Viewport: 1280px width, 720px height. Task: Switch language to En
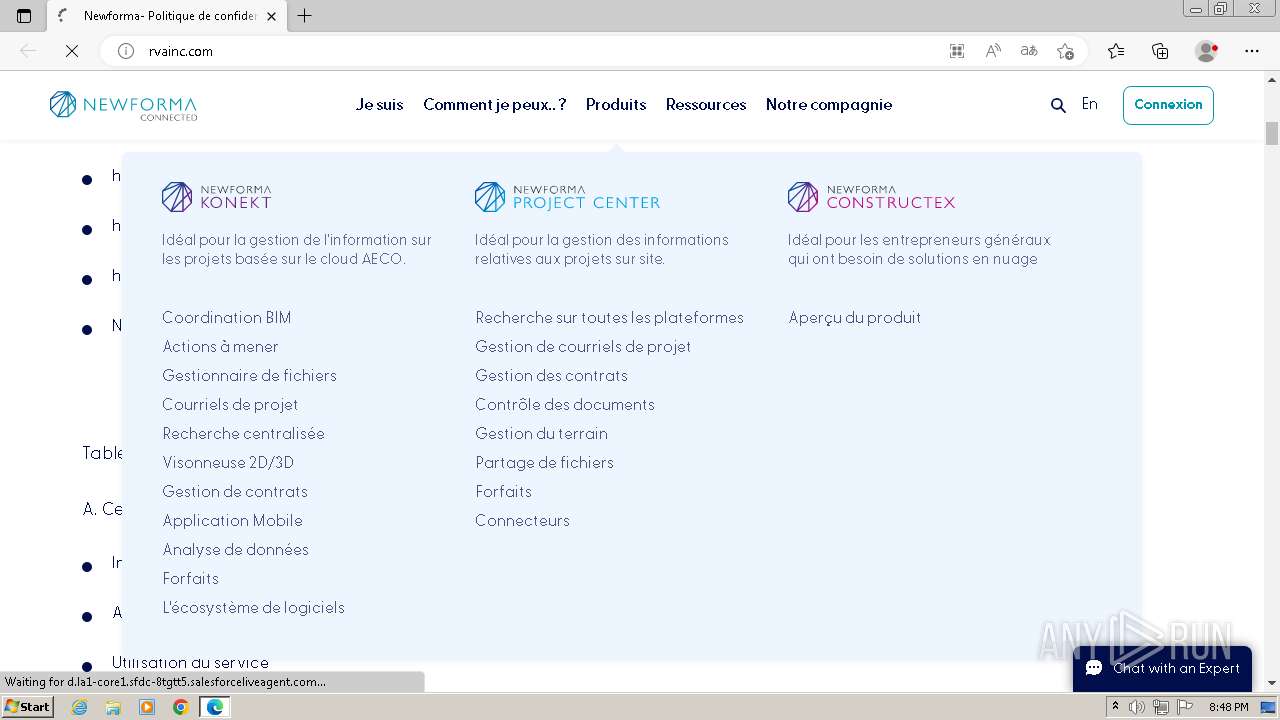1090,104
